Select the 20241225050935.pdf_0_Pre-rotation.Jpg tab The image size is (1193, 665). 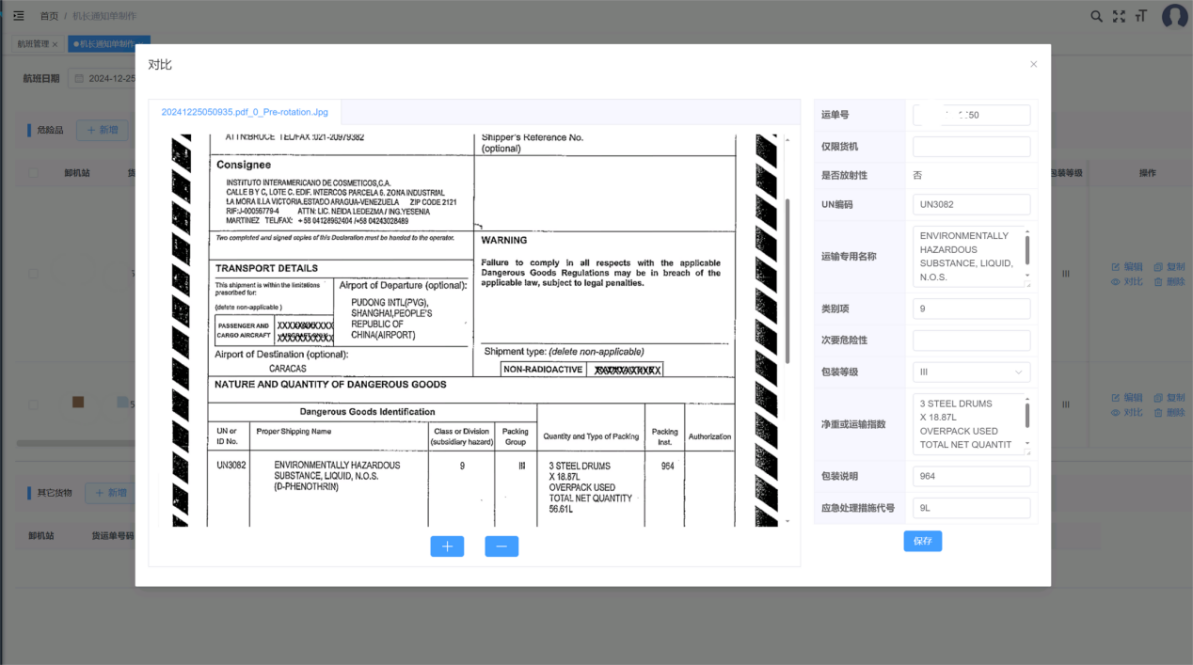coord(244,112)
